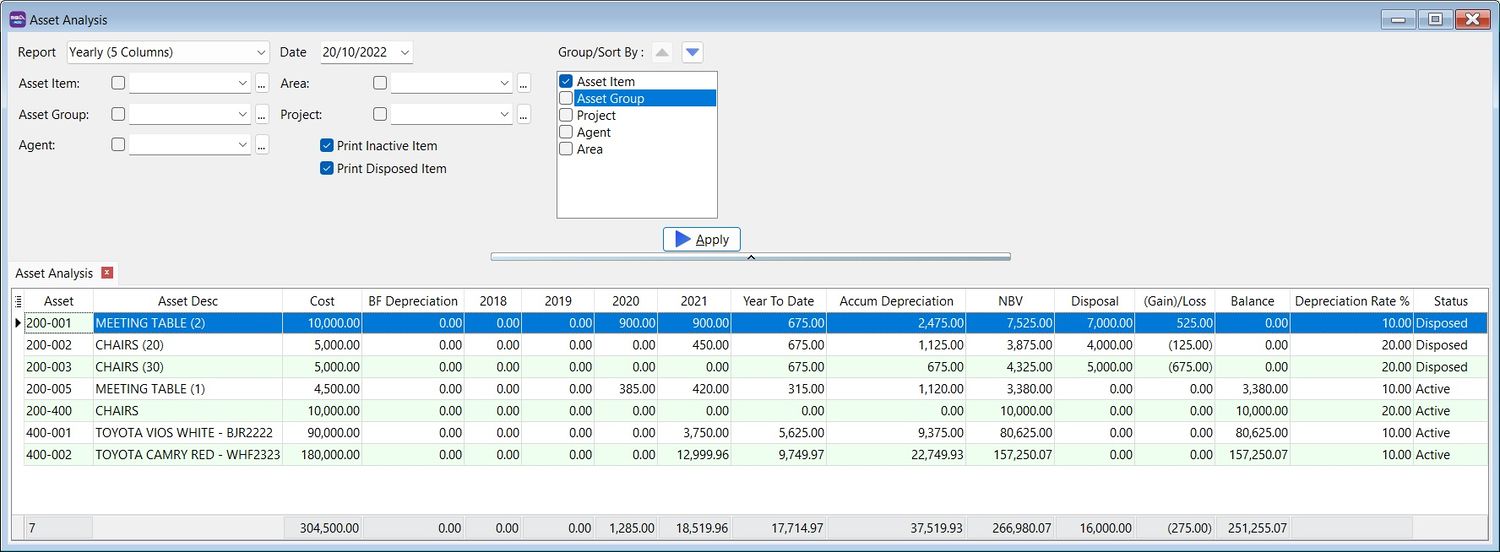Collapse filter panel using the splitter chevron
1500x552 pixels.
coord(750,257)
